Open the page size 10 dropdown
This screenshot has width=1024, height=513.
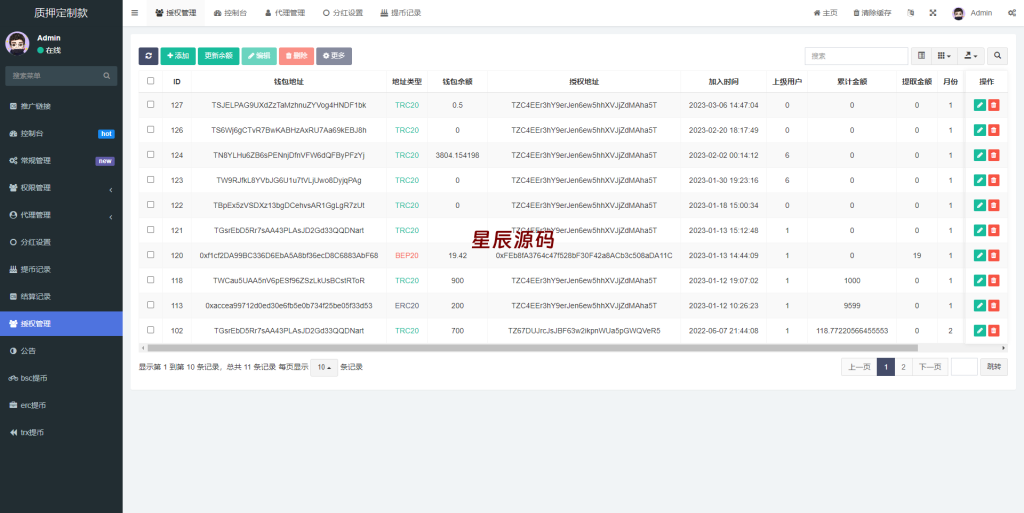pos(324,367)
